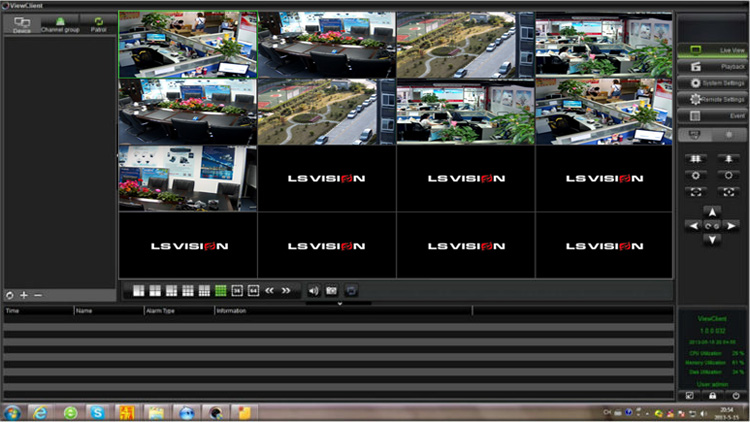The width and height of the screenshot is (750, 422).
Task: Select the showroom poster wall camera tile
Action: click(x=188, y=178)
